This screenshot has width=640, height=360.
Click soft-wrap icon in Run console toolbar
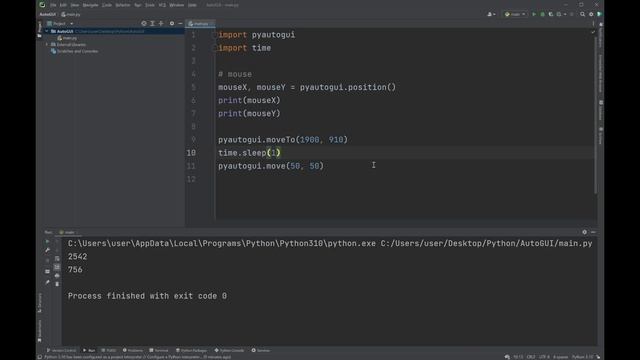[x=57, y=258]
